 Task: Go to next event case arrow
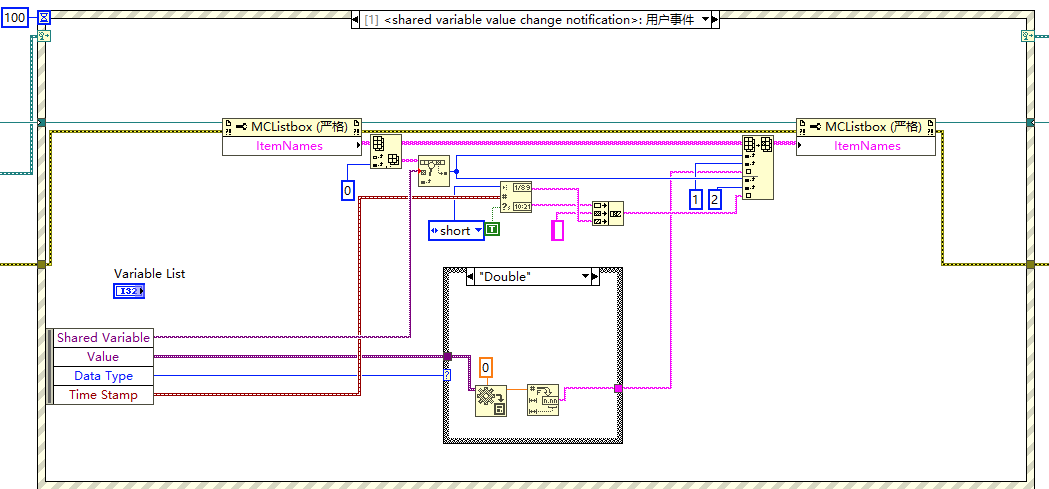[715, 20]
